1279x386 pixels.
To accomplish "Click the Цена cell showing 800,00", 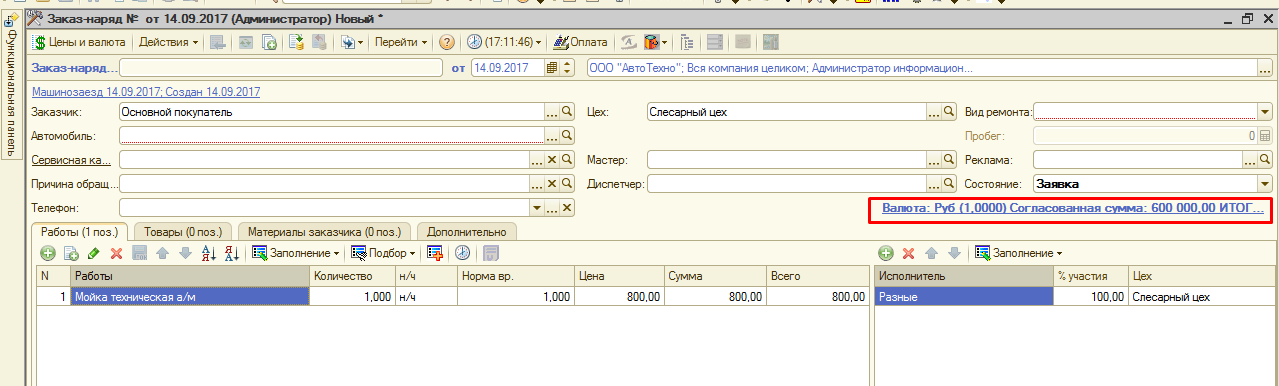I will [619, 297].
